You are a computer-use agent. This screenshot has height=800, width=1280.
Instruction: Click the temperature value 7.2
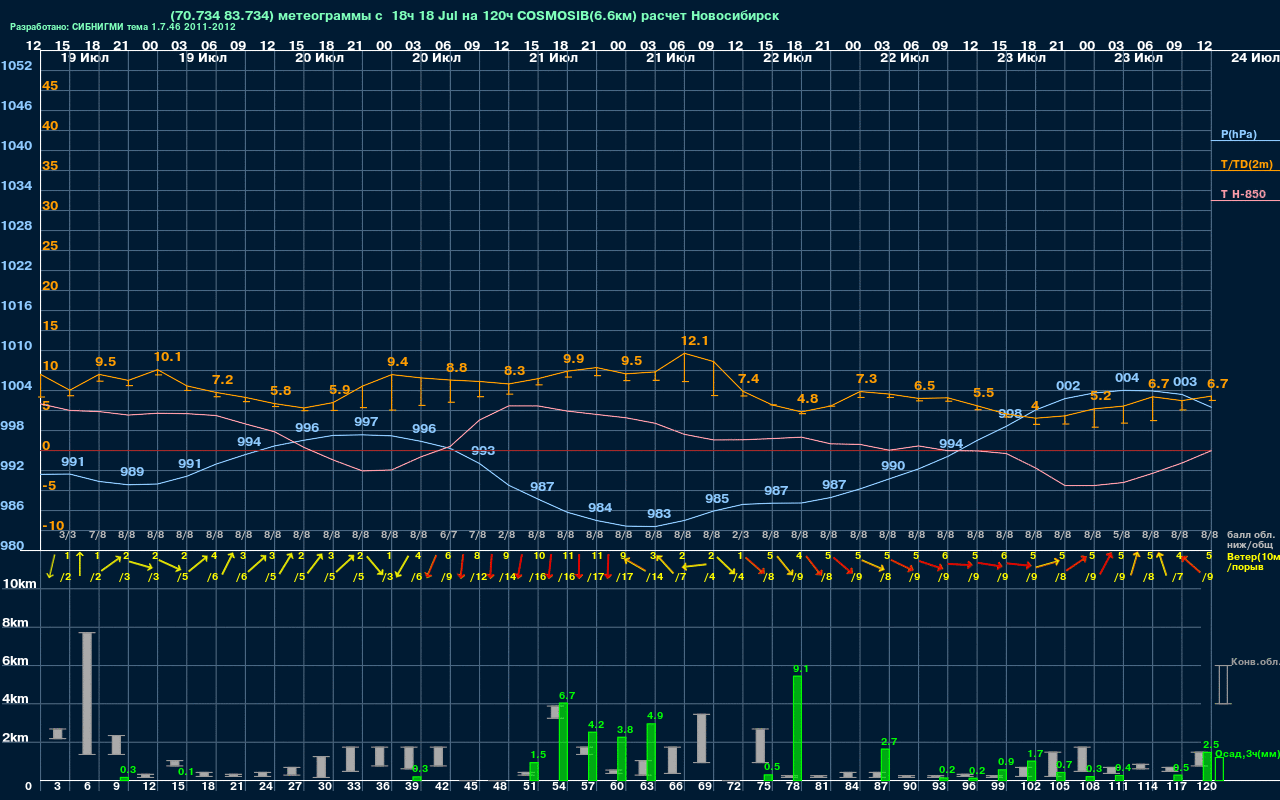coord(223,380)
